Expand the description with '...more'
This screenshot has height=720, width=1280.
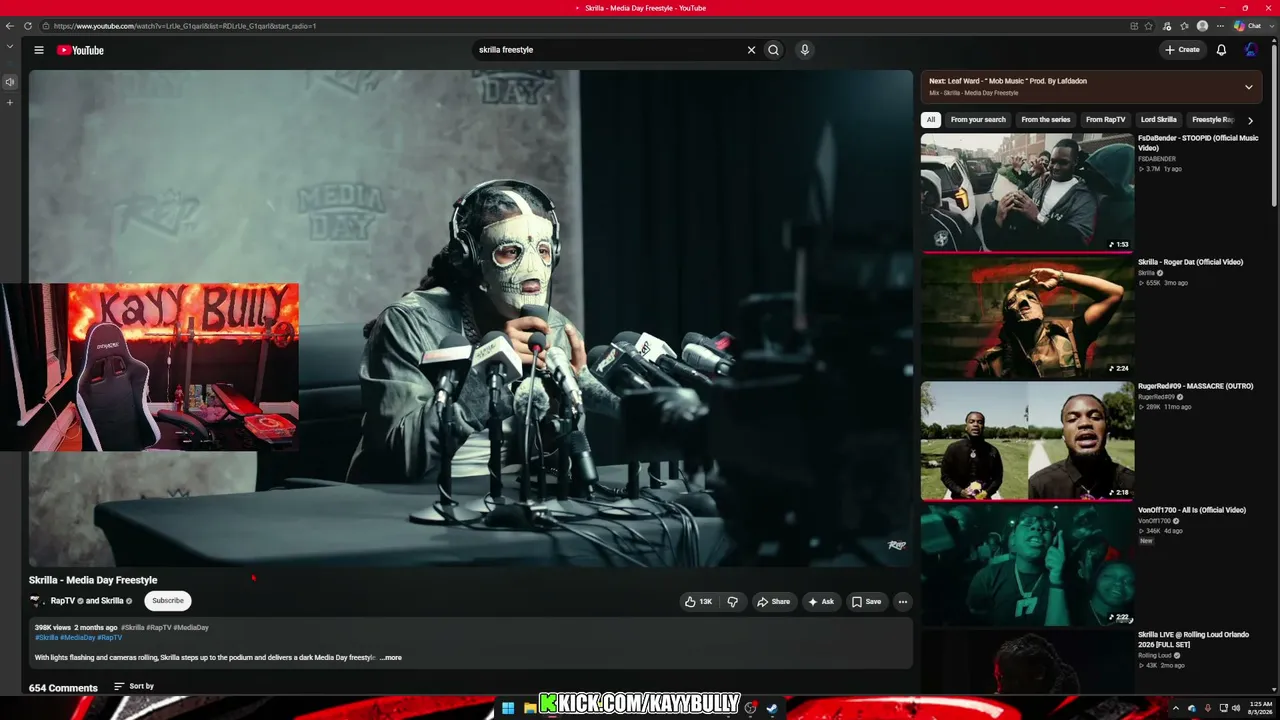pos(391,658)
